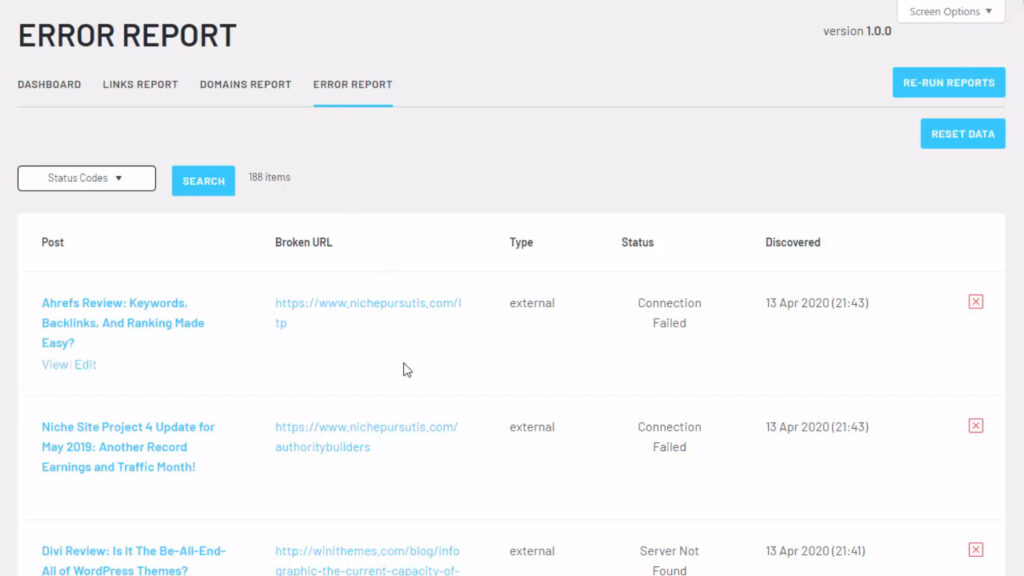The width and height of the screenshot is (1024, 576).
Task: Open the Status Codes dropdown
Action: tap(87, 178)
